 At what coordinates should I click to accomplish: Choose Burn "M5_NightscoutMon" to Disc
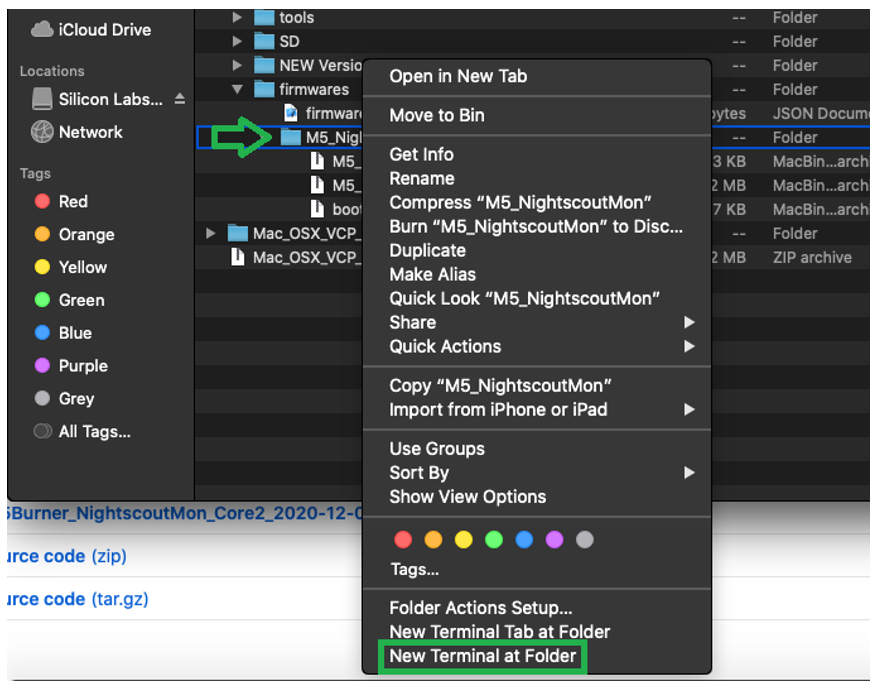point(537,227)
